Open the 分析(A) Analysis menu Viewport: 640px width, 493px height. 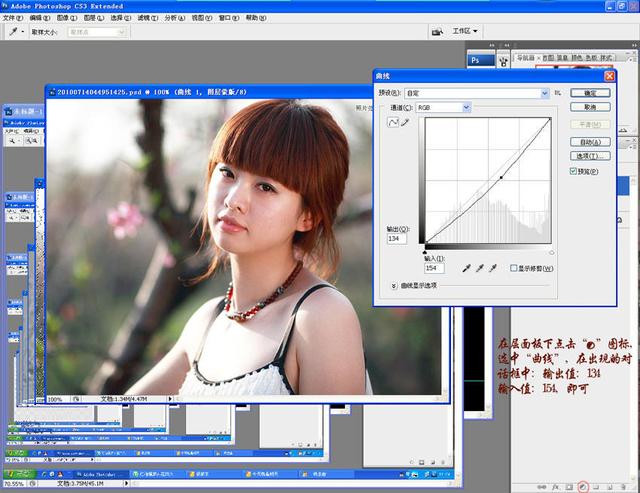coord(174,18)
